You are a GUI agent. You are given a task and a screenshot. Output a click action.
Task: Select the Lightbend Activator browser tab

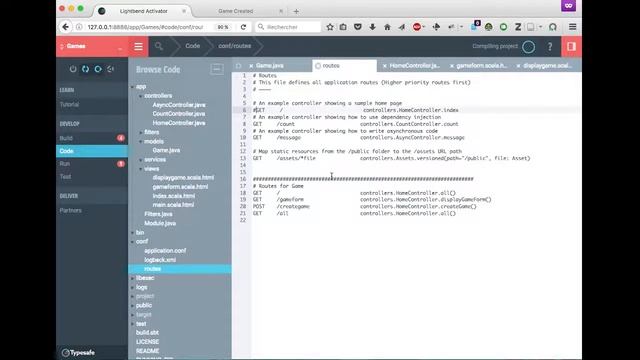(143, 11)
